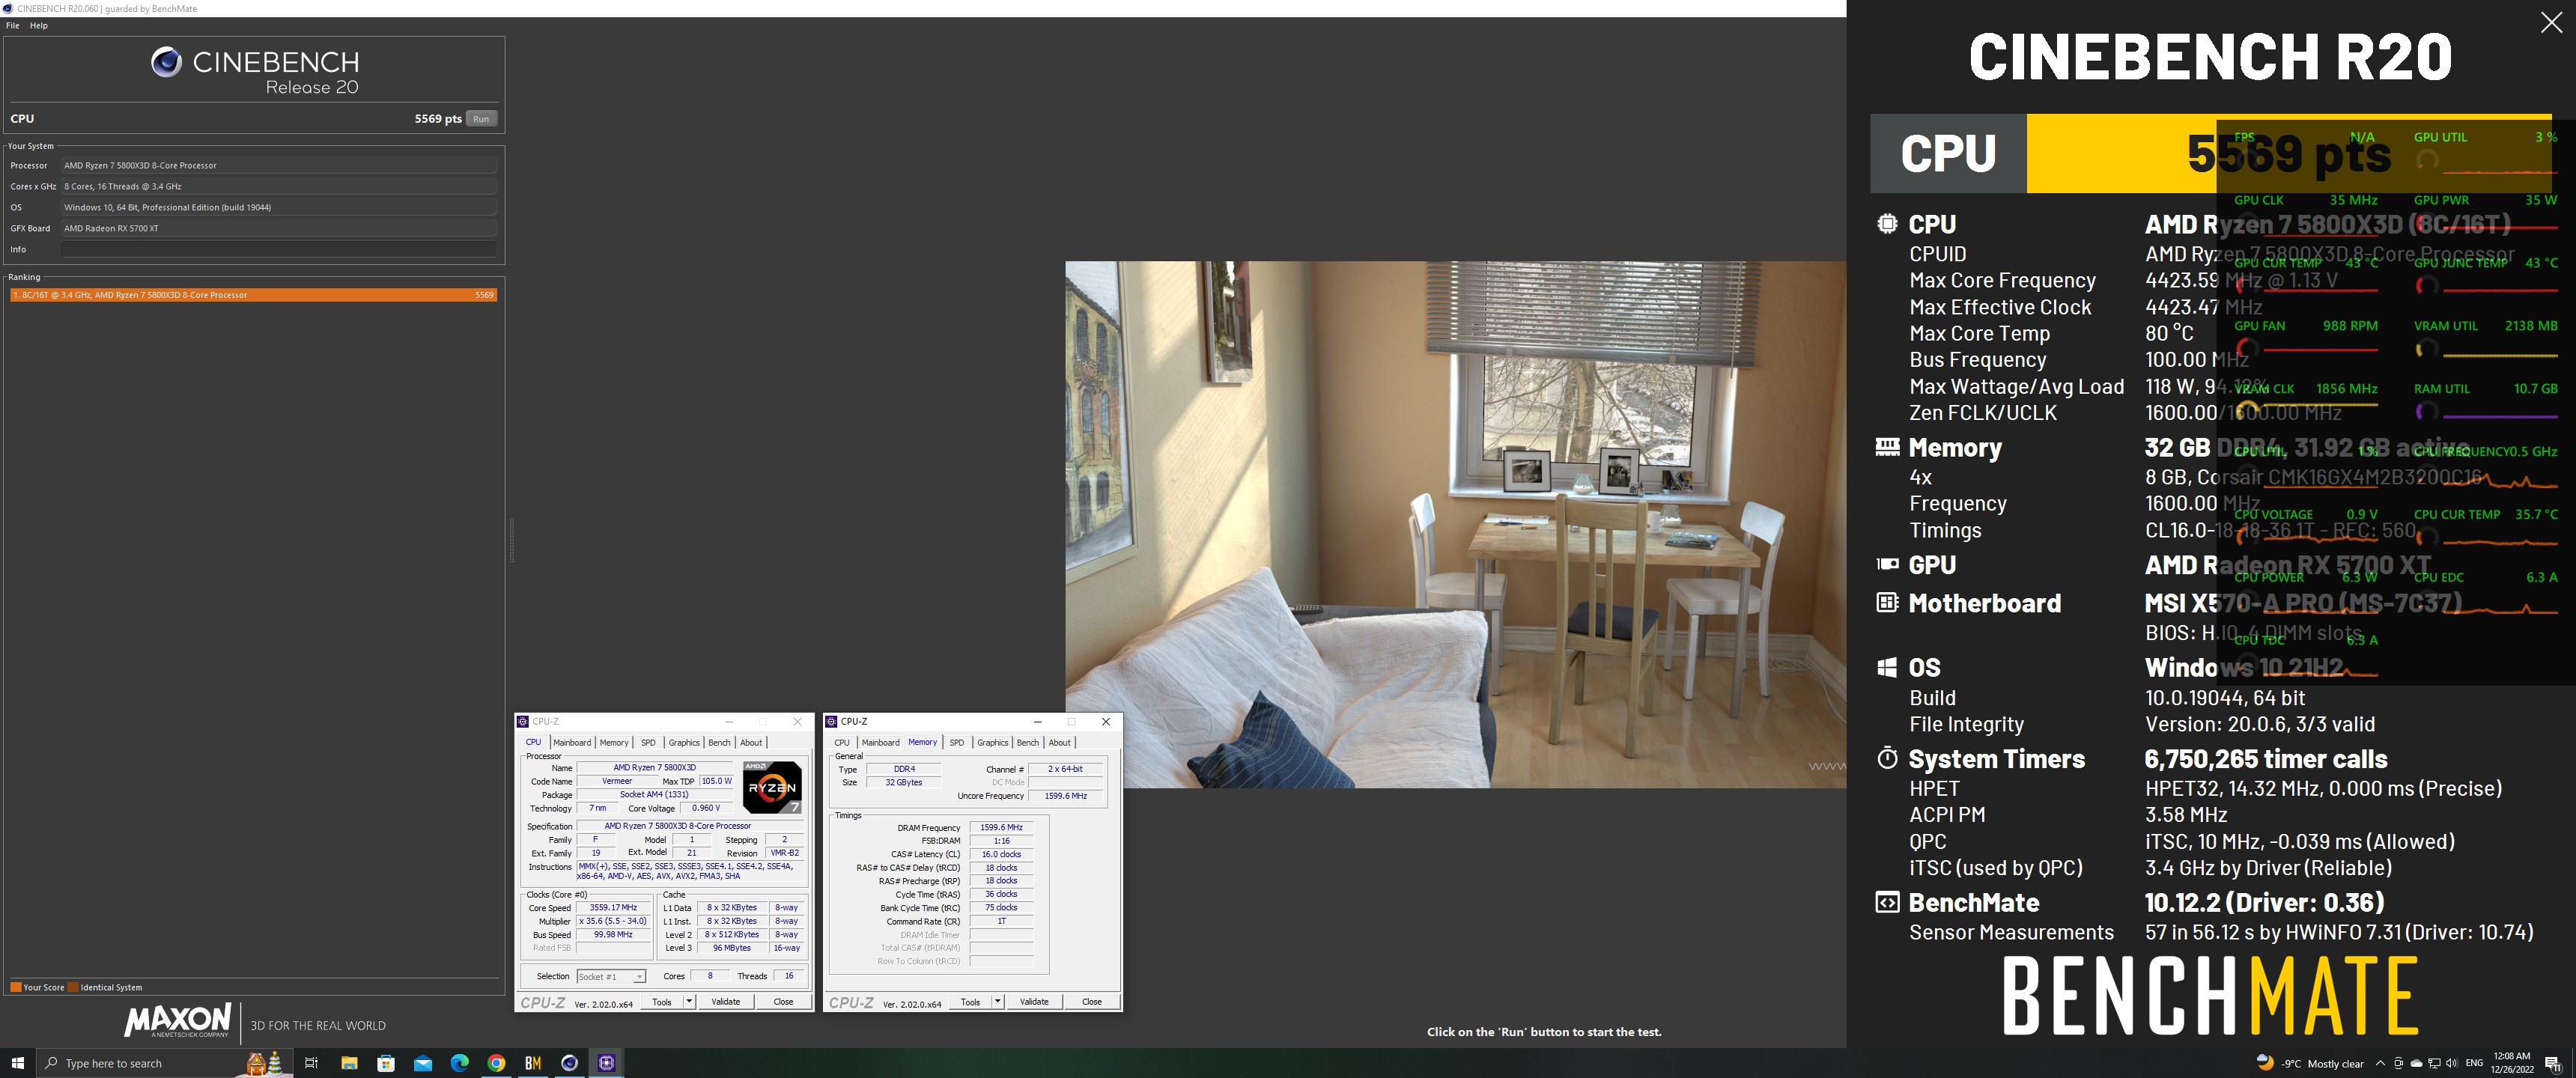Click the taskbar search box
The height and width of the screenshot is (1078, 2576).
point(165,1063)
